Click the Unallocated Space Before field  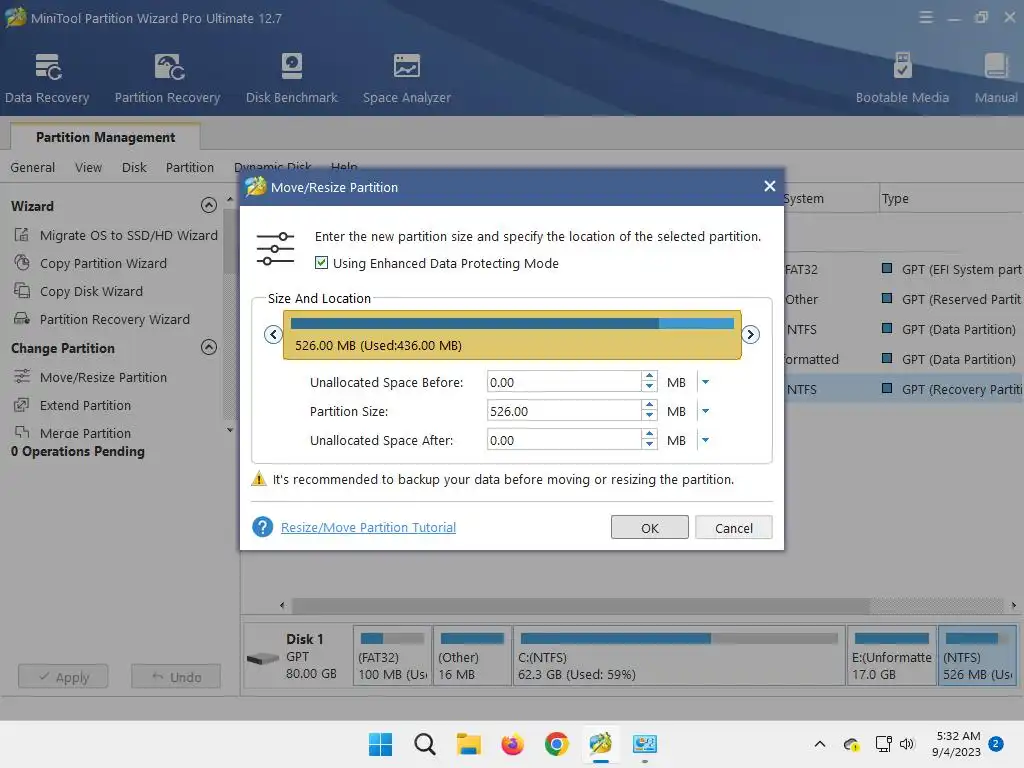(x=564, y=382)
